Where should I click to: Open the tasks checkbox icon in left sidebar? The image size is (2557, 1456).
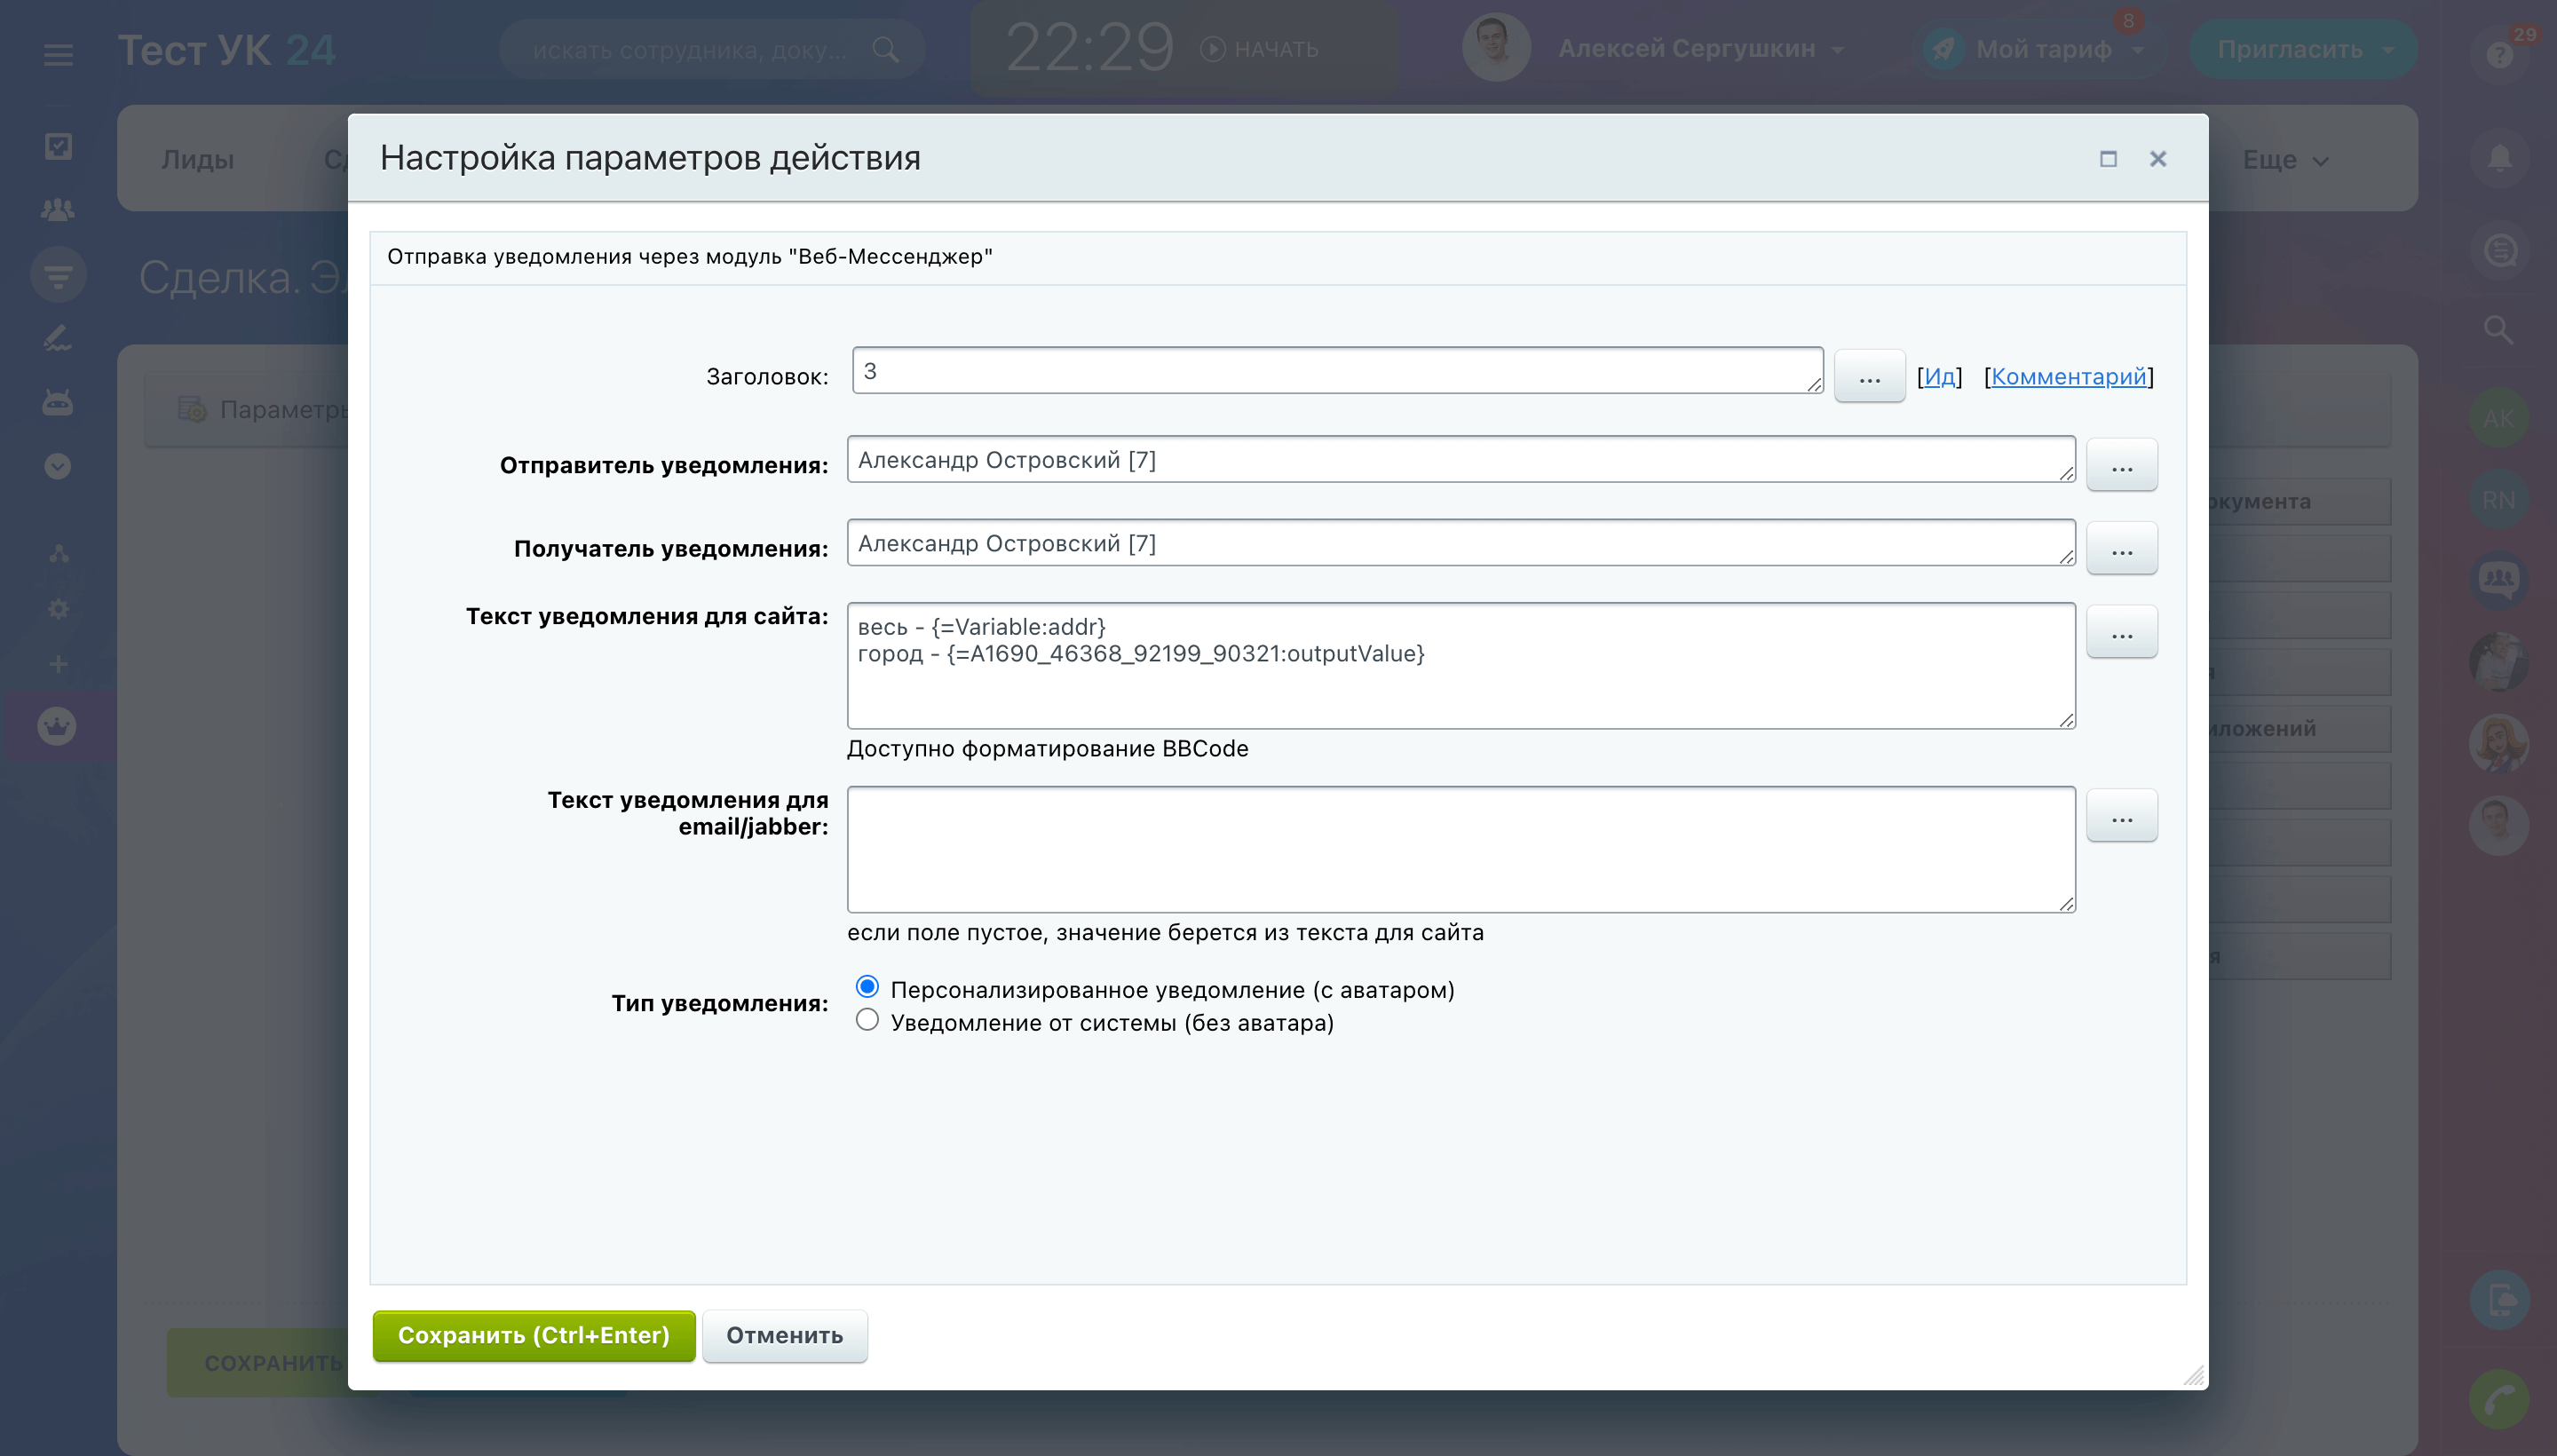point(58,147)
